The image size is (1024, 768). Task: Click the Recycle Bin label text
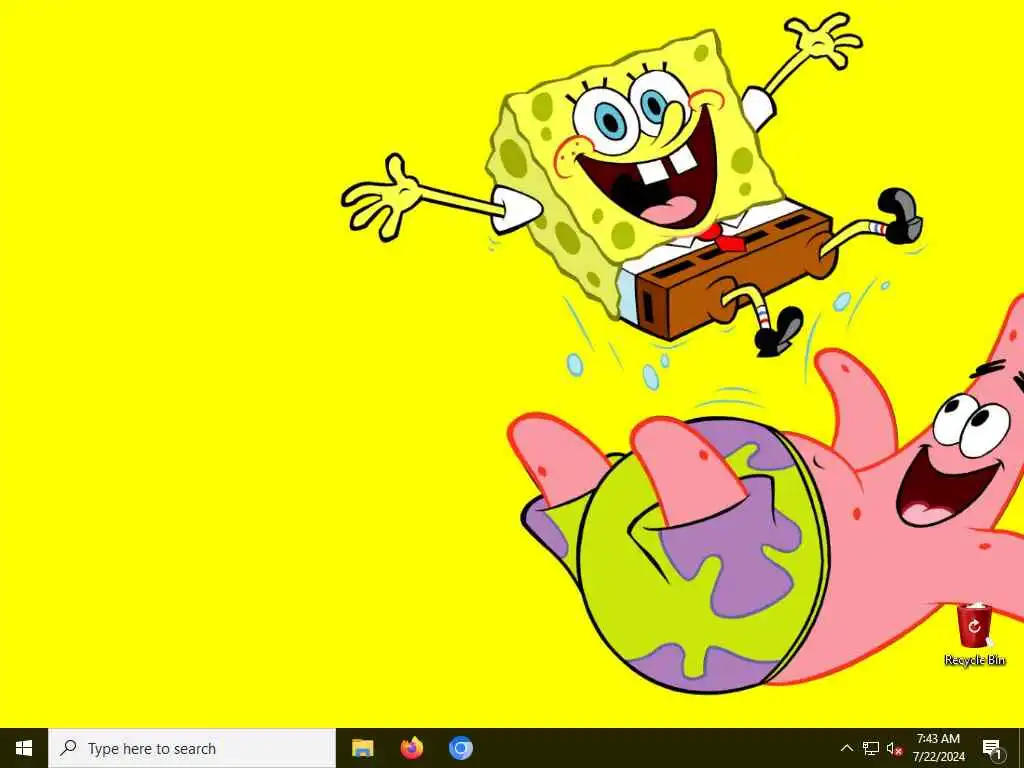pyautogui.click(x=974, y=660)
